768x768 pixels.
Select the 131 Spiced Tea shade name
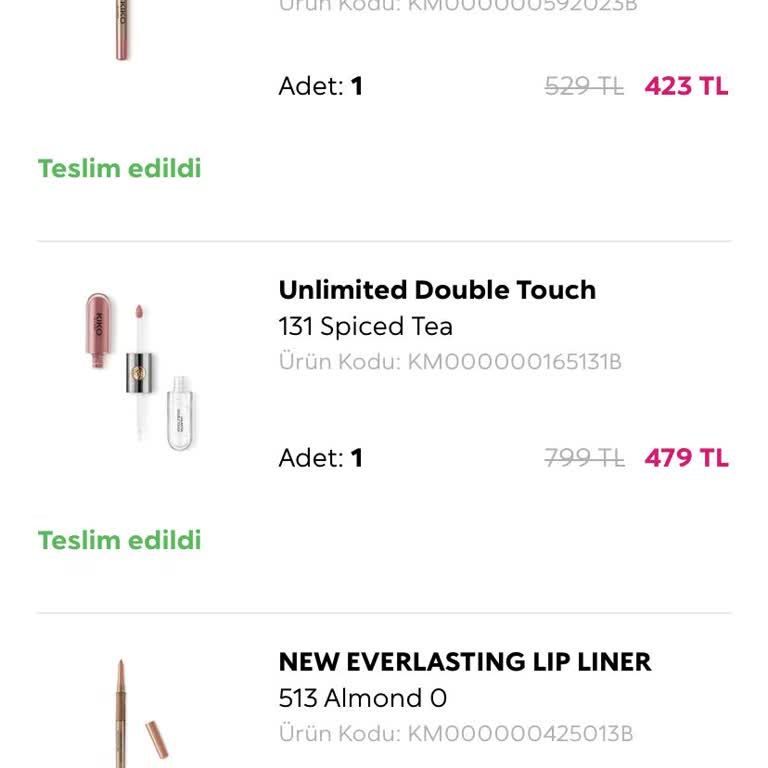click(x=365, y=326)
